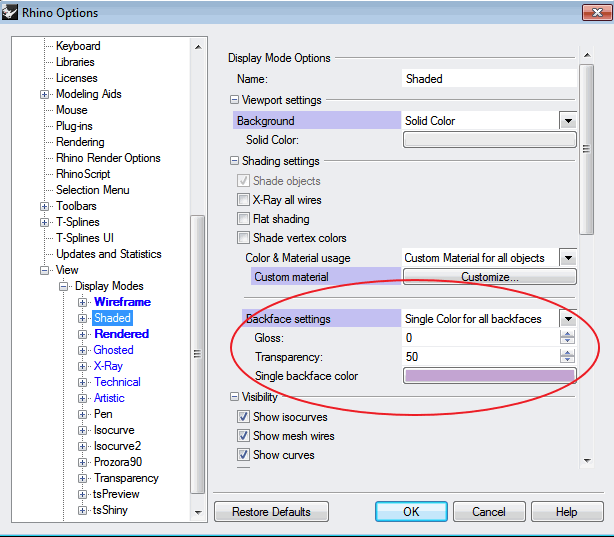Uncheck the Show isocurves checkbox
Image resolution: width=614 pixels, height=537 pixels.
click(243, 416)
